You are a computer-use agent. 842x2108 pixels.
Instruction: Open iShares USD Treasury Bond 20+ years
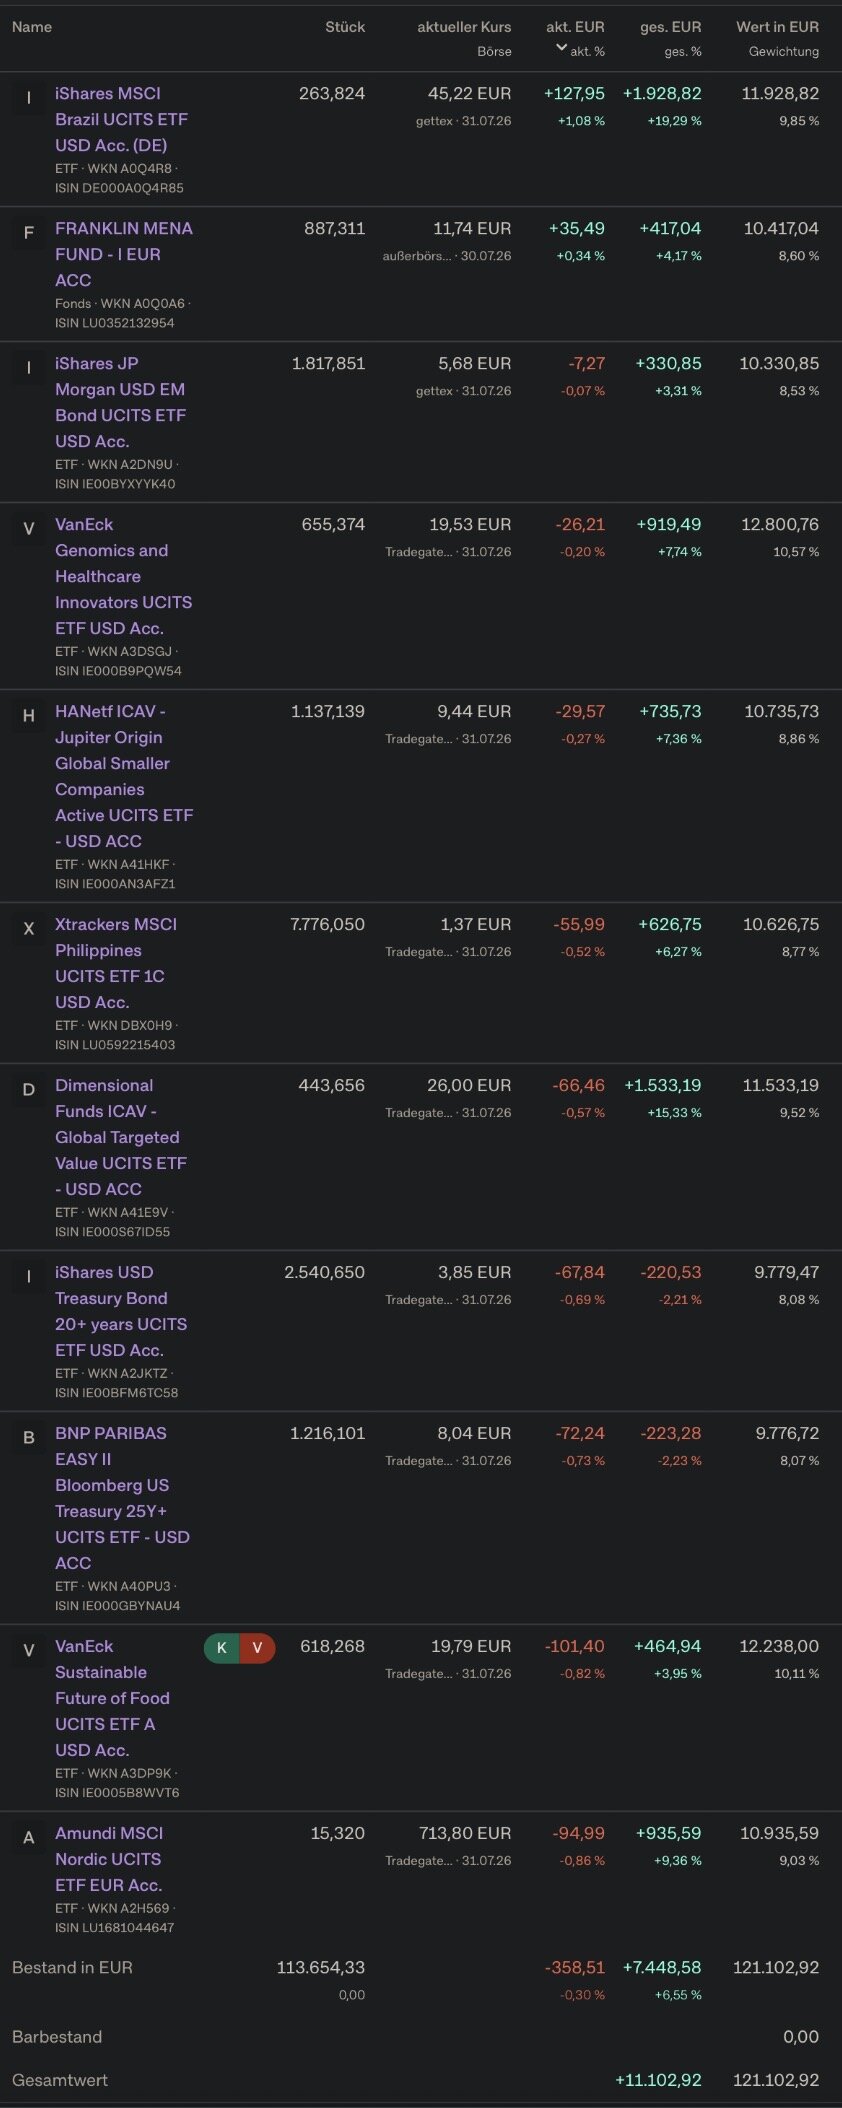[120, 1311]
